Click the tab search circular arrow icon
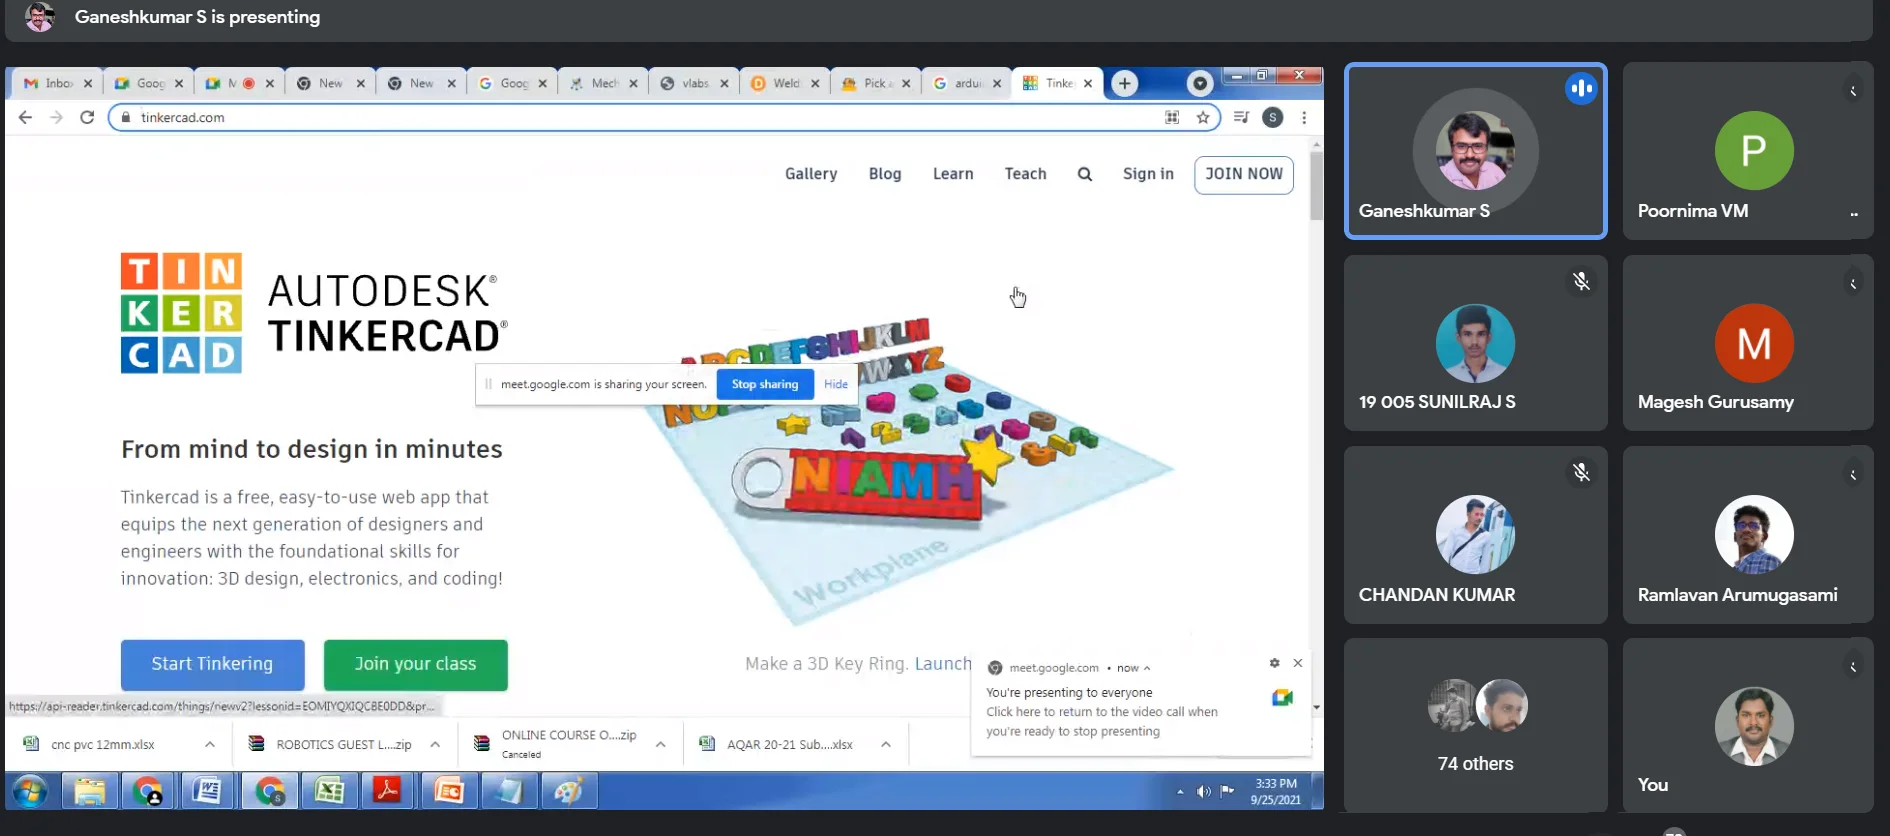1890x836 pixels. click(x=1200, y=83)
